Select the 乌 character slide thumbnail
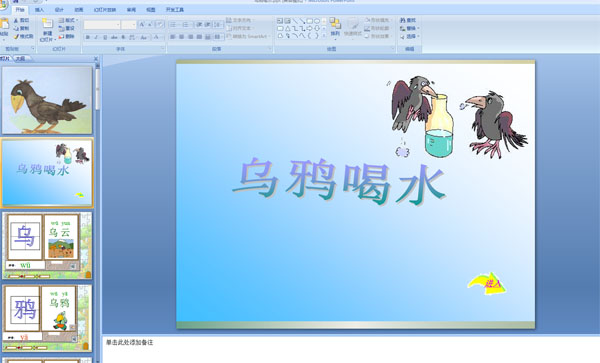600x363 pixels. [x=47, y=245]
